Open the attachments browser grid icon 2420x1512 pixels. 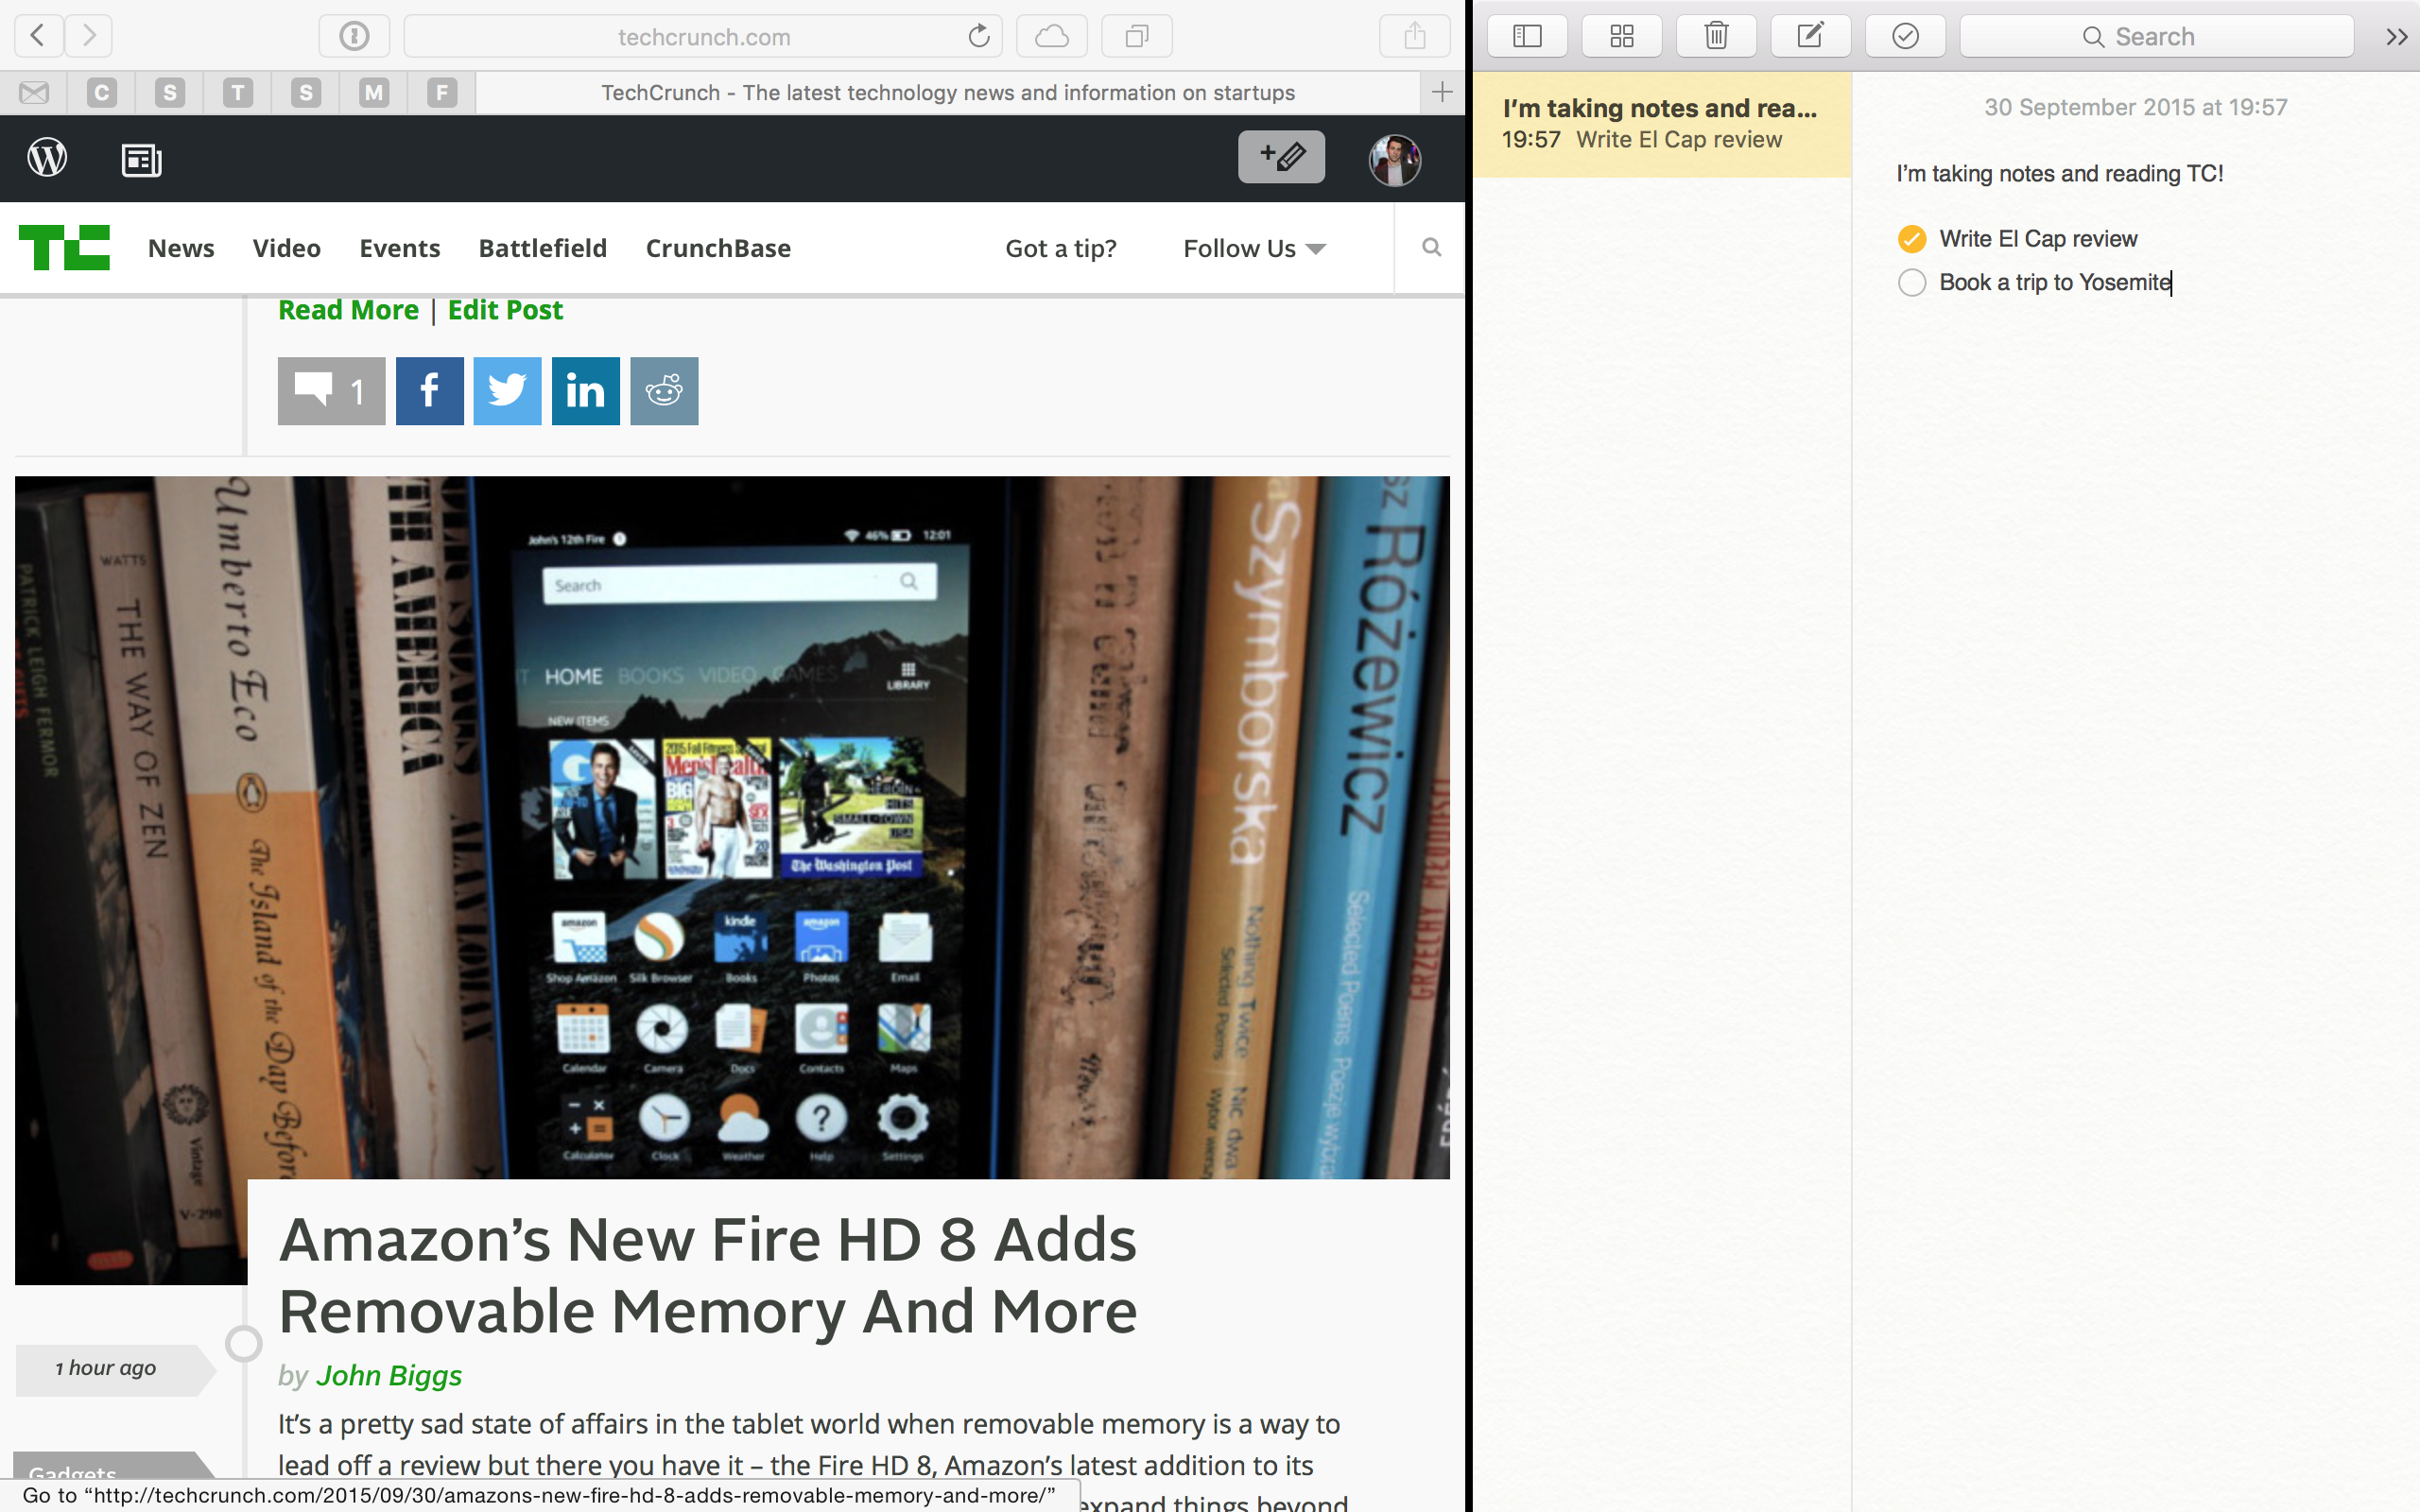[1621, 37]
